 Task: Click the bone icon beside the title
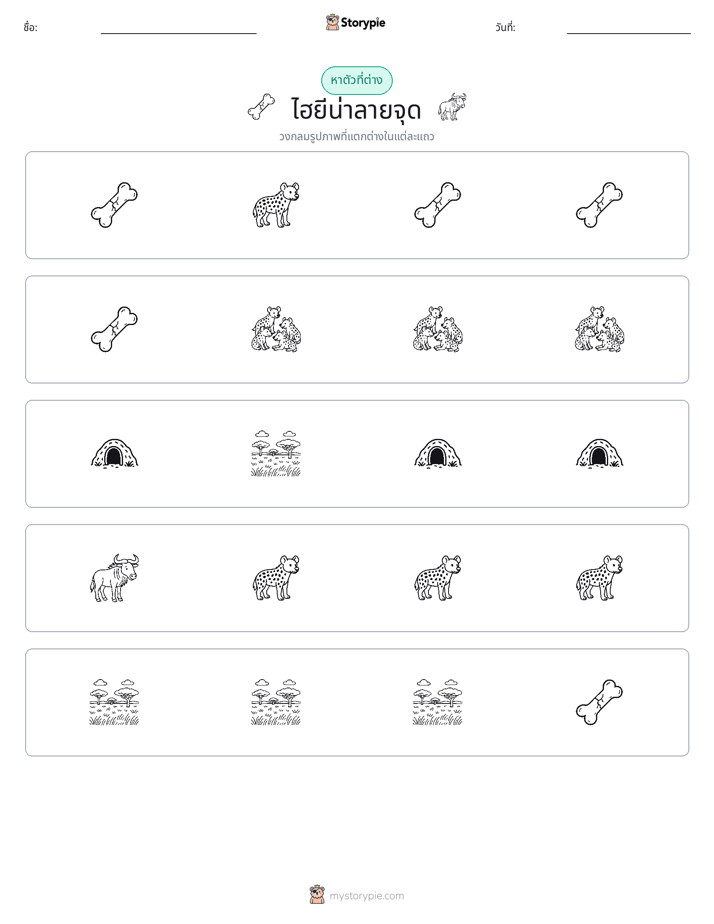tap(261, 107)
